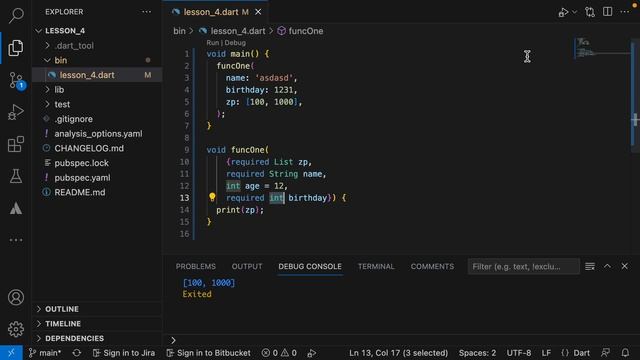This screenshot has width=640, height=360.
Task: Open the Testing flask view
Action: [x=16, y=176]
